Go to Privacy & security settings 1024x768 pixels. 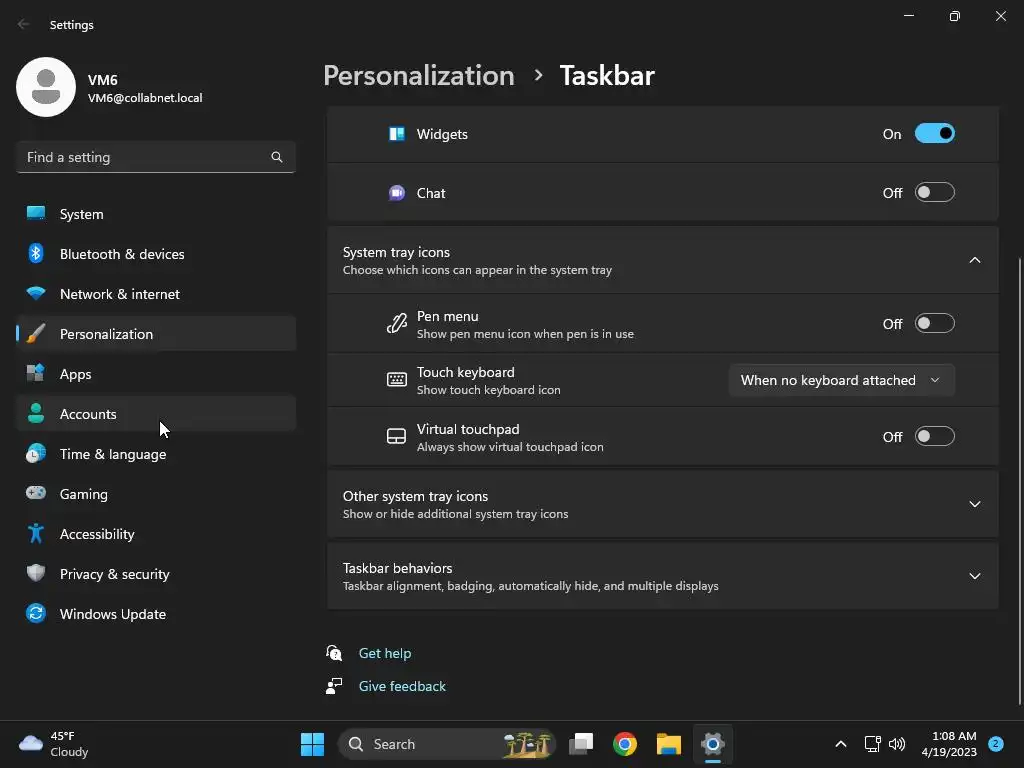click(x=155, y=574)
